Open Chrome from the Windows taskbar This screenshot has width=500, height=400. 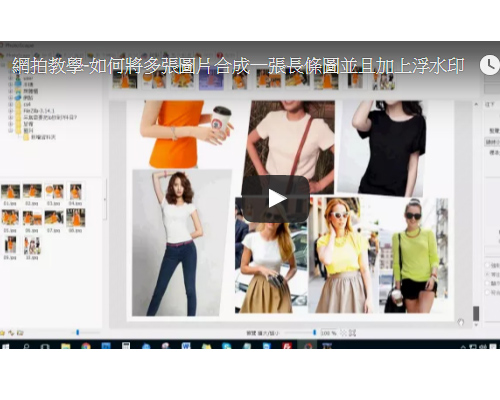tap(86, 346)
